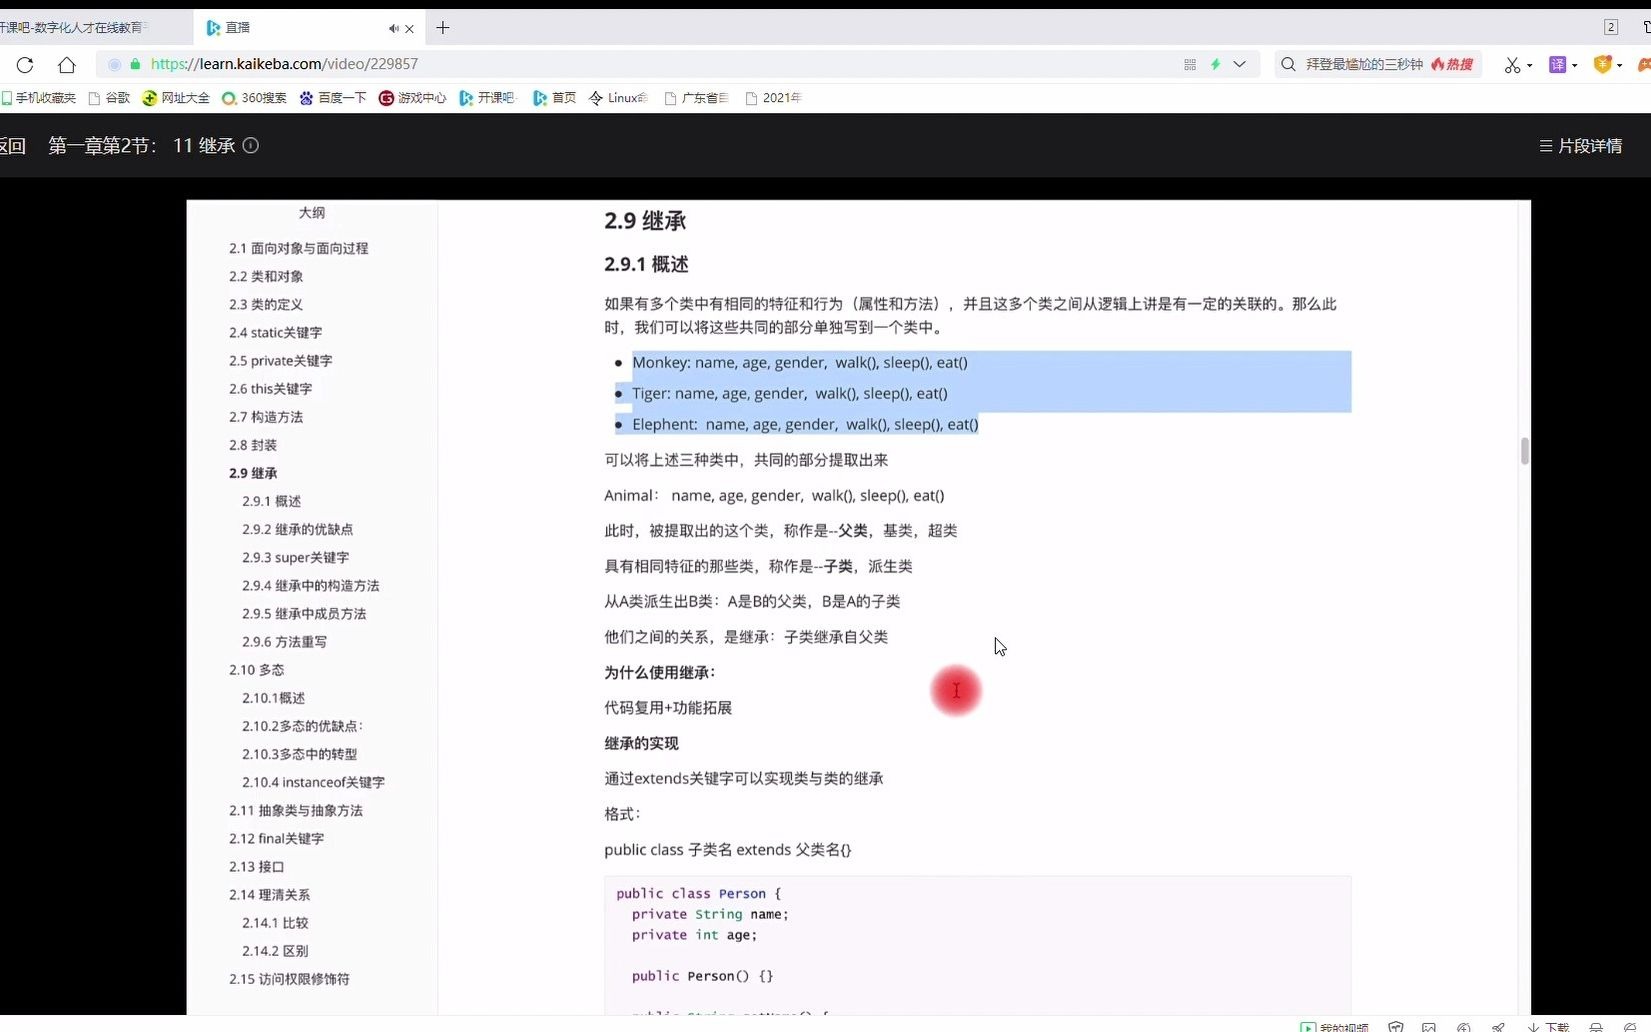Expand the screenshot tool dropdown arrow

pos(1529,66)
